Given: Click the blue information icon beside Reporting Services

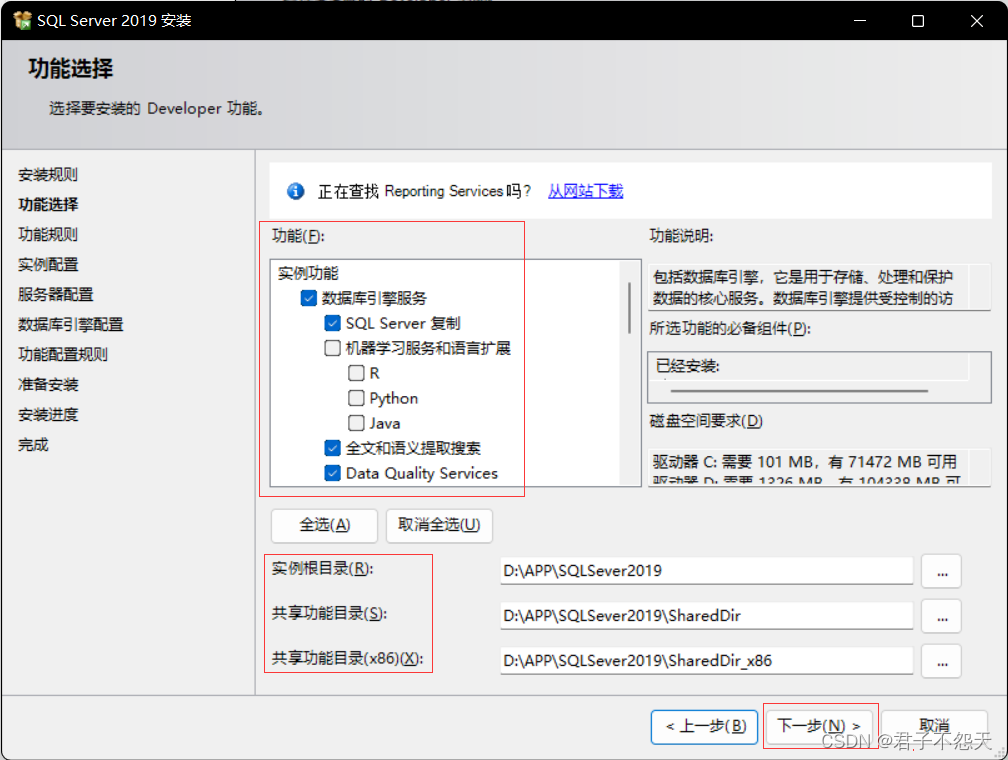Looking at the screenshot, I should [x=296, y=191].
